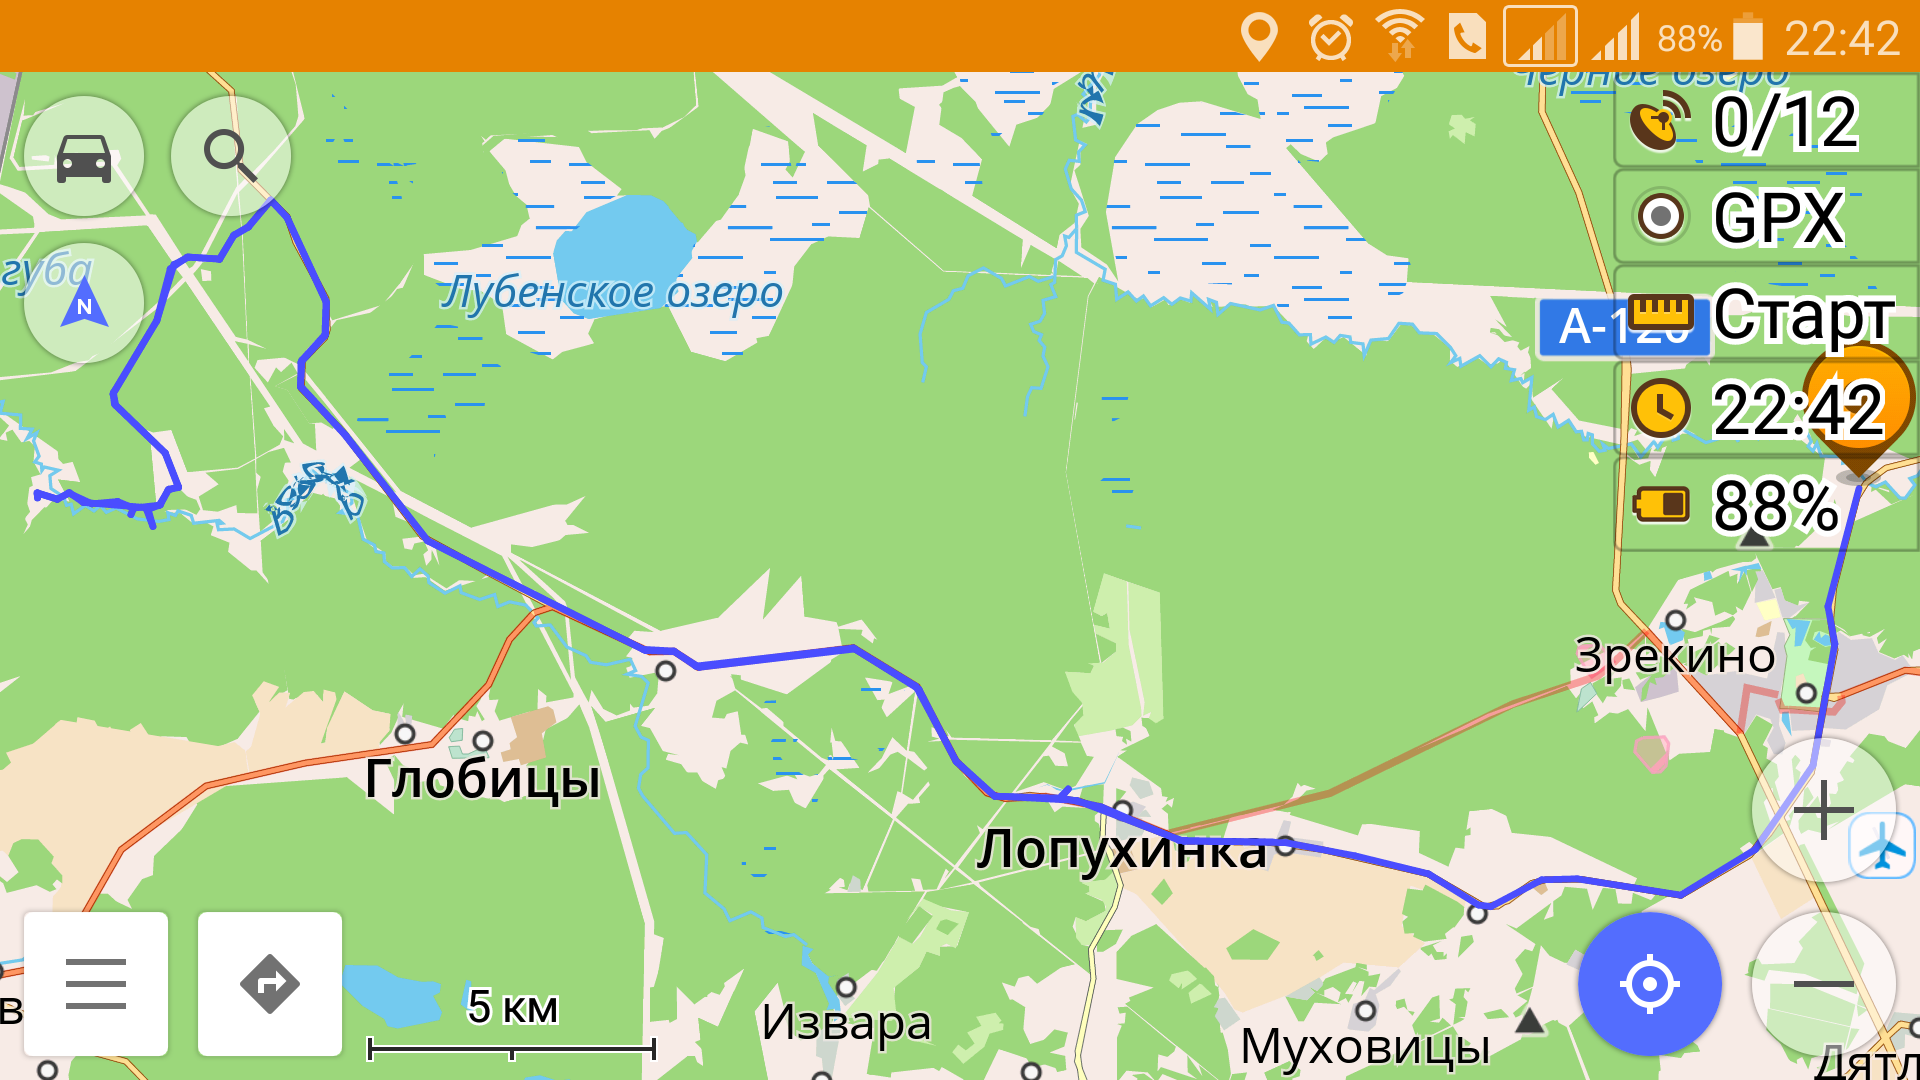Image resolution: width=1920 pixels, height=1080 pixels.
Task: Open route directions arrow button
Action: click(270, 984)
